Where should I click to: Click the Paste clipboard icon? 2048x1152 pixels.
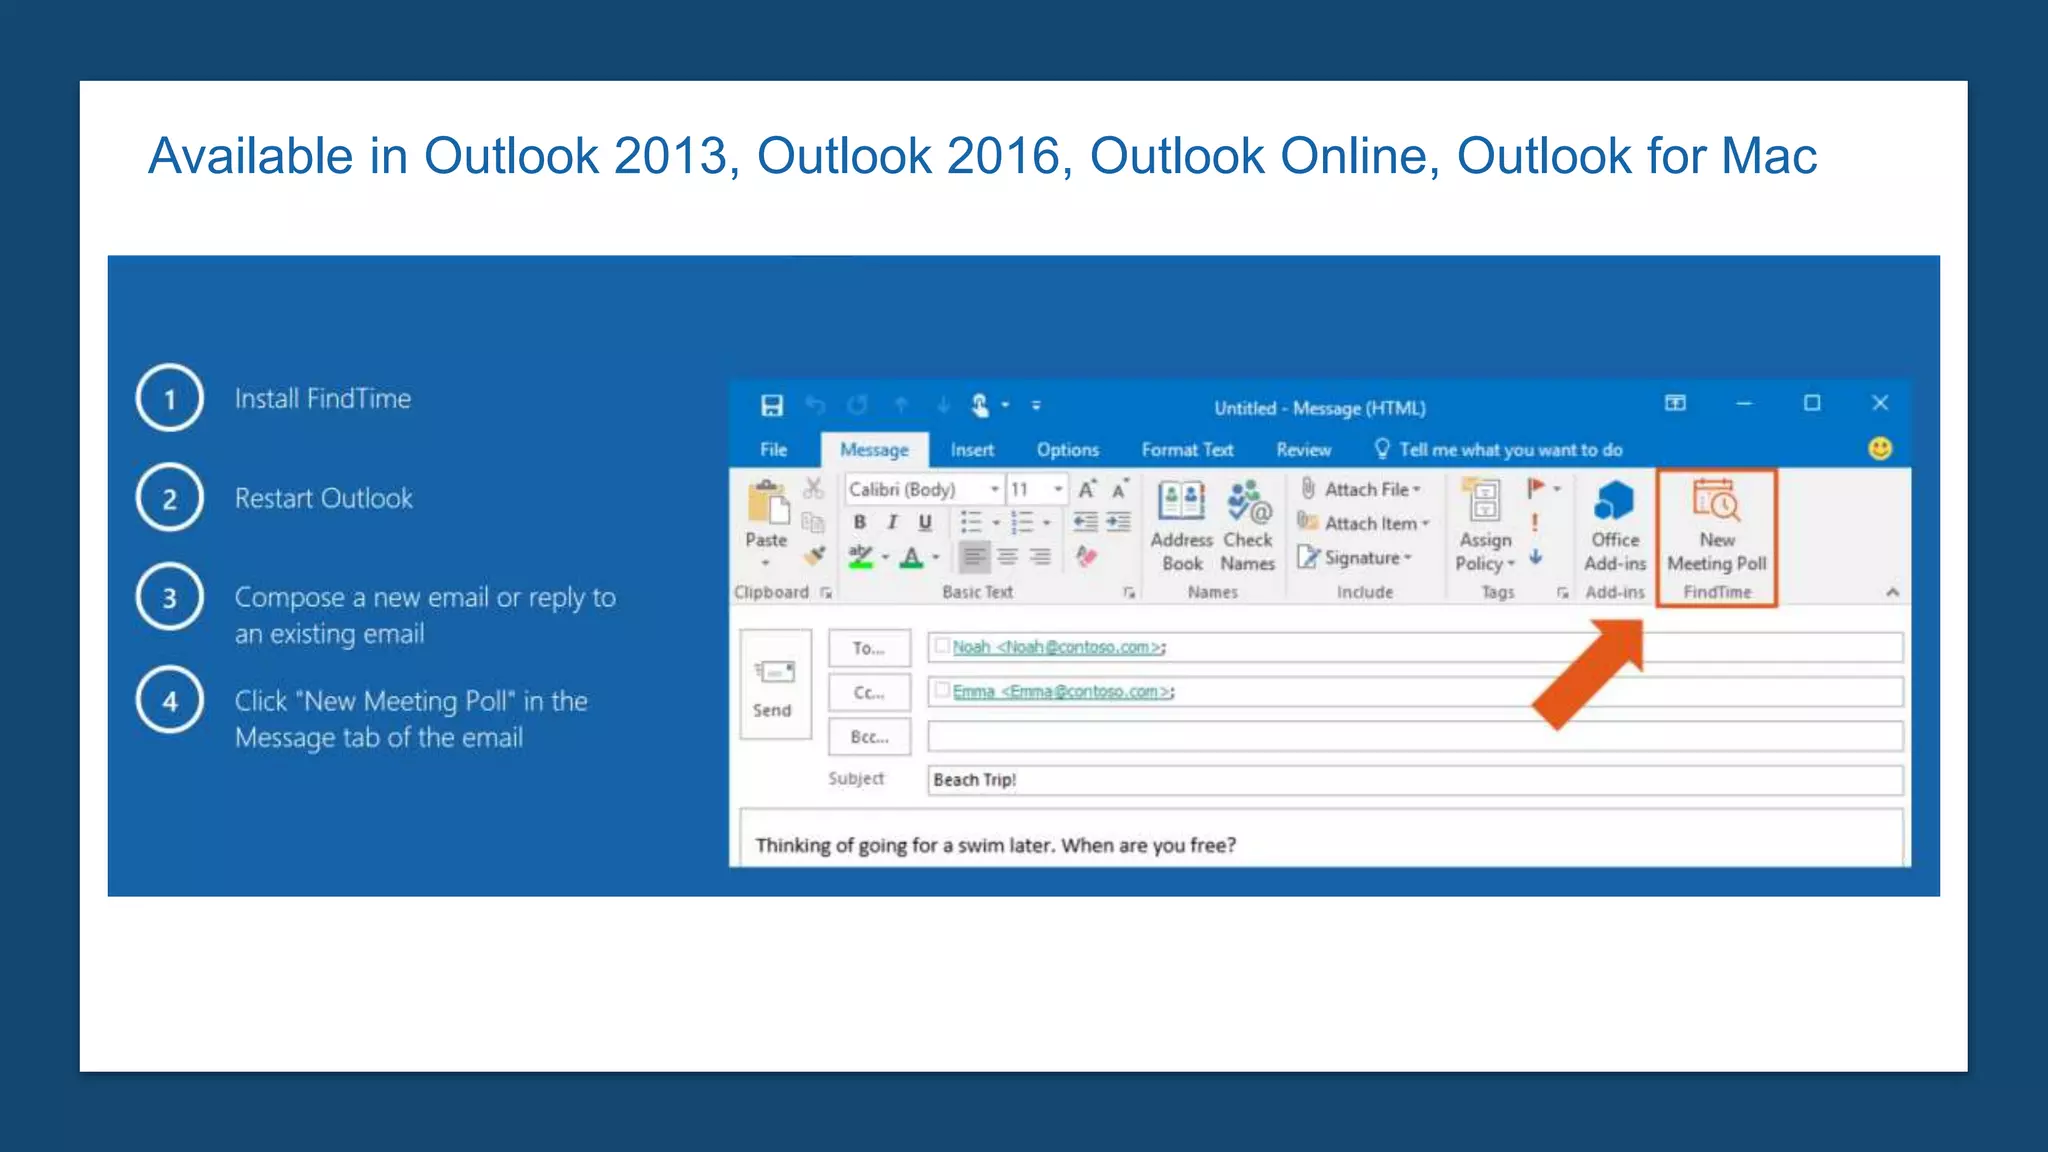768,503
